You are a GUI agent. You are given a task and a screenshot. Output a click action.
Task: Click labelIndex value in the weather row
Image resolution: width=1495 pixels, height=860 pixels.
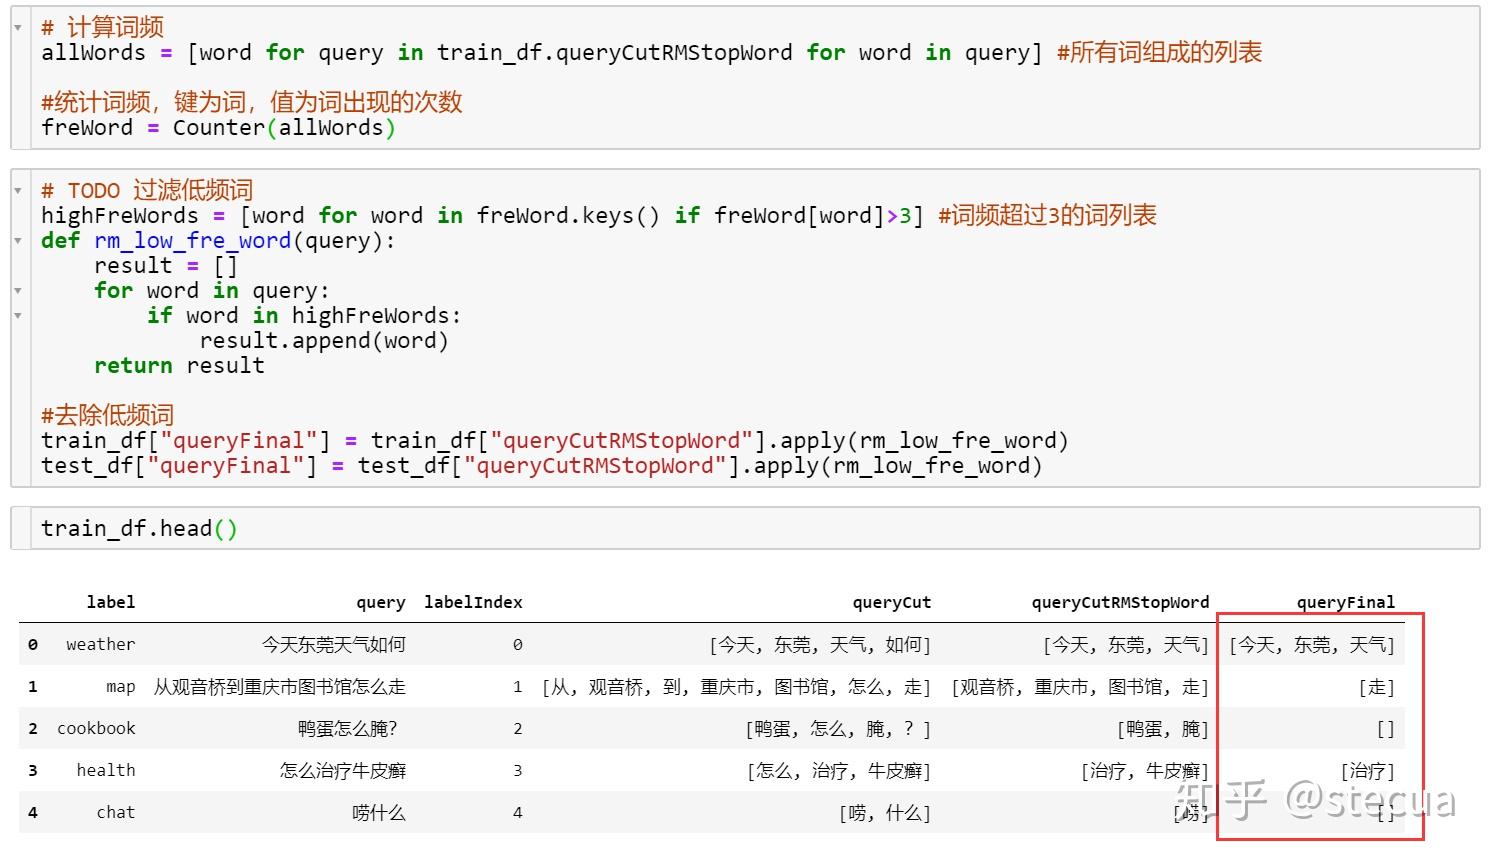tap(517, 645)
